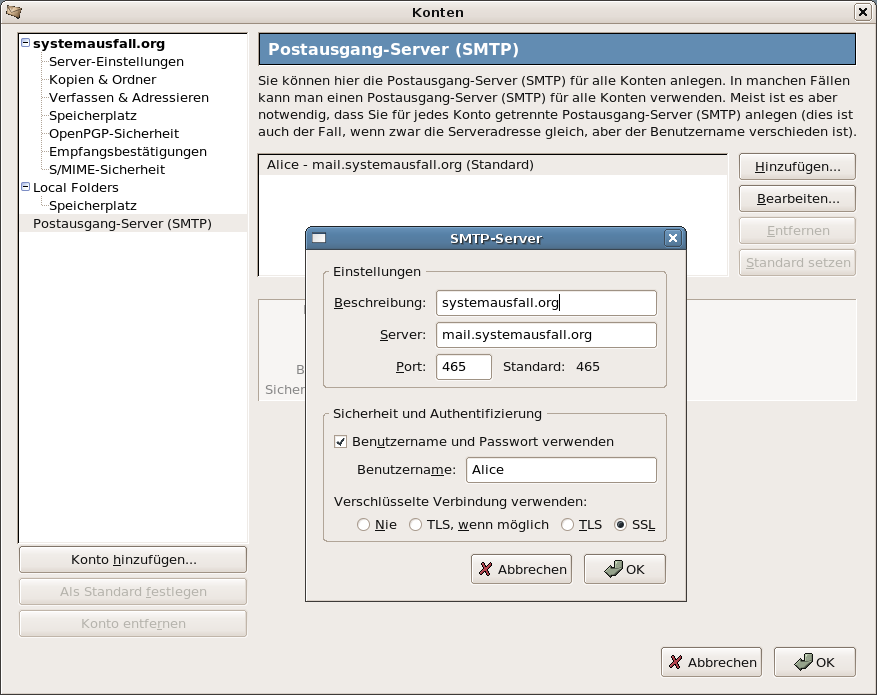Focus the Benutzername input field
This screenshot has width=877, height=695.
[x=562, y=470]
